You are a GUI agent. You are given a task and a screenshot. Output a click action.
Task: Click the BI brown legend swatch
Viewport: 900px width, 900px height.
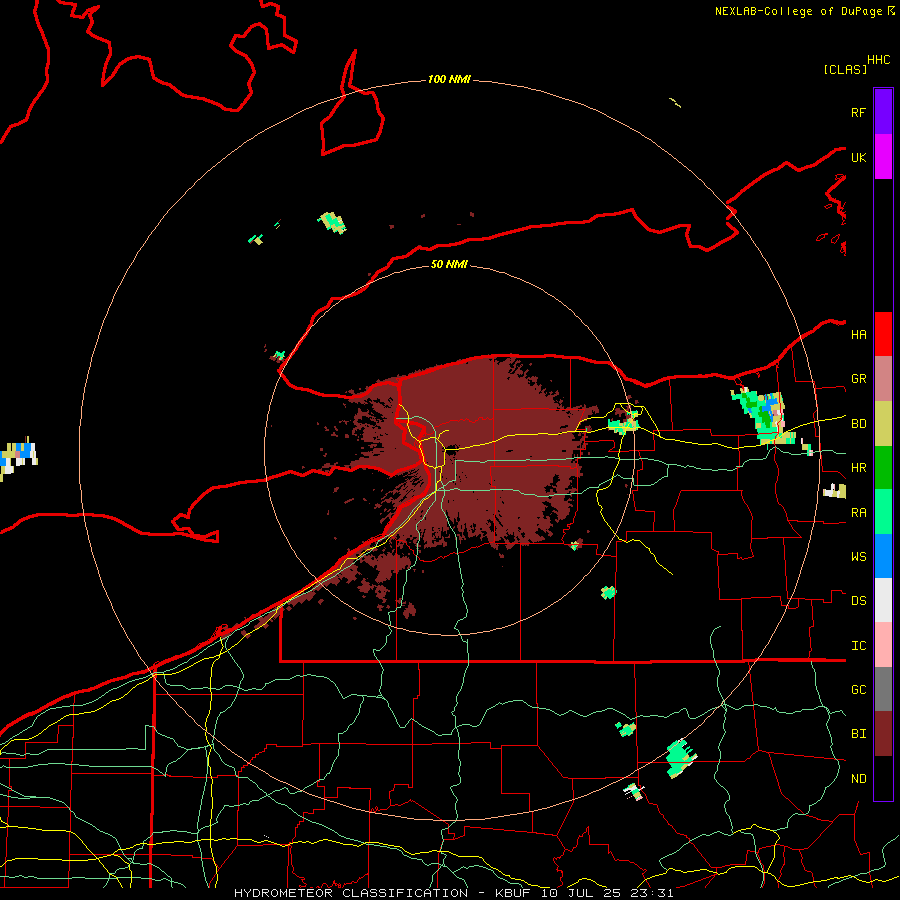pos(883,734)
